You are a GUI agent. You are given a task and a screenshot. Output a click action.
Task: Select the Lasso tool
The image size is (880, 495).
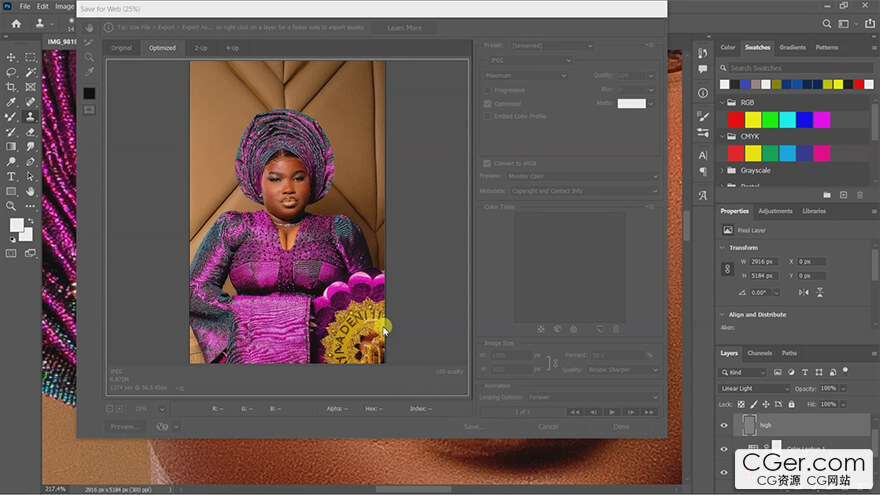click(x=11, y=72)
